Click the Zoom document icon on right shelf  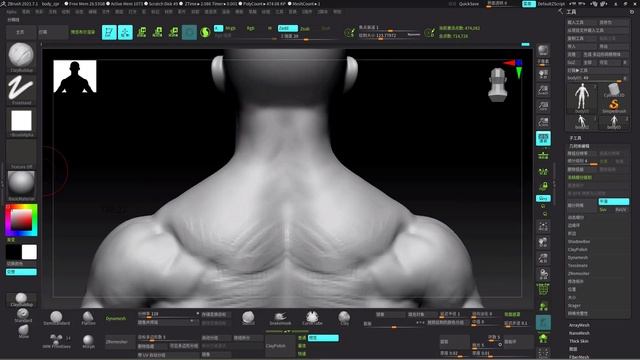coord(543,91)
